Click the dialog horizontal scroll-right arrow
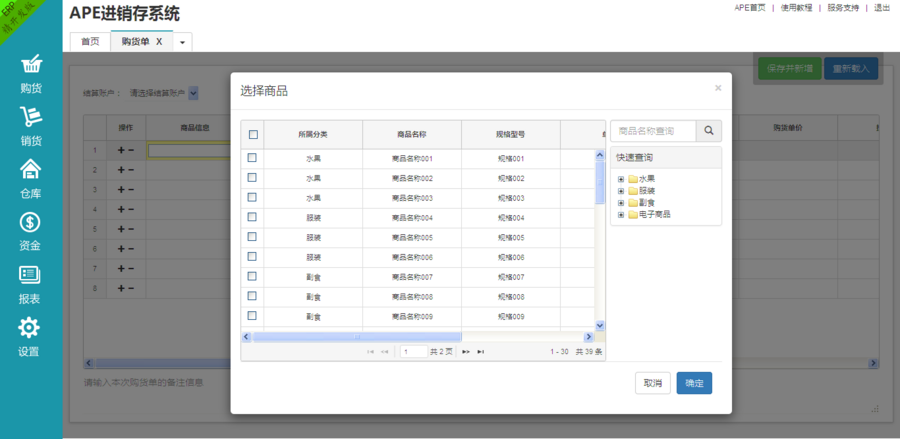Image resolution: width=900 pixels, height=439 pixels. (x=588, y=337)
